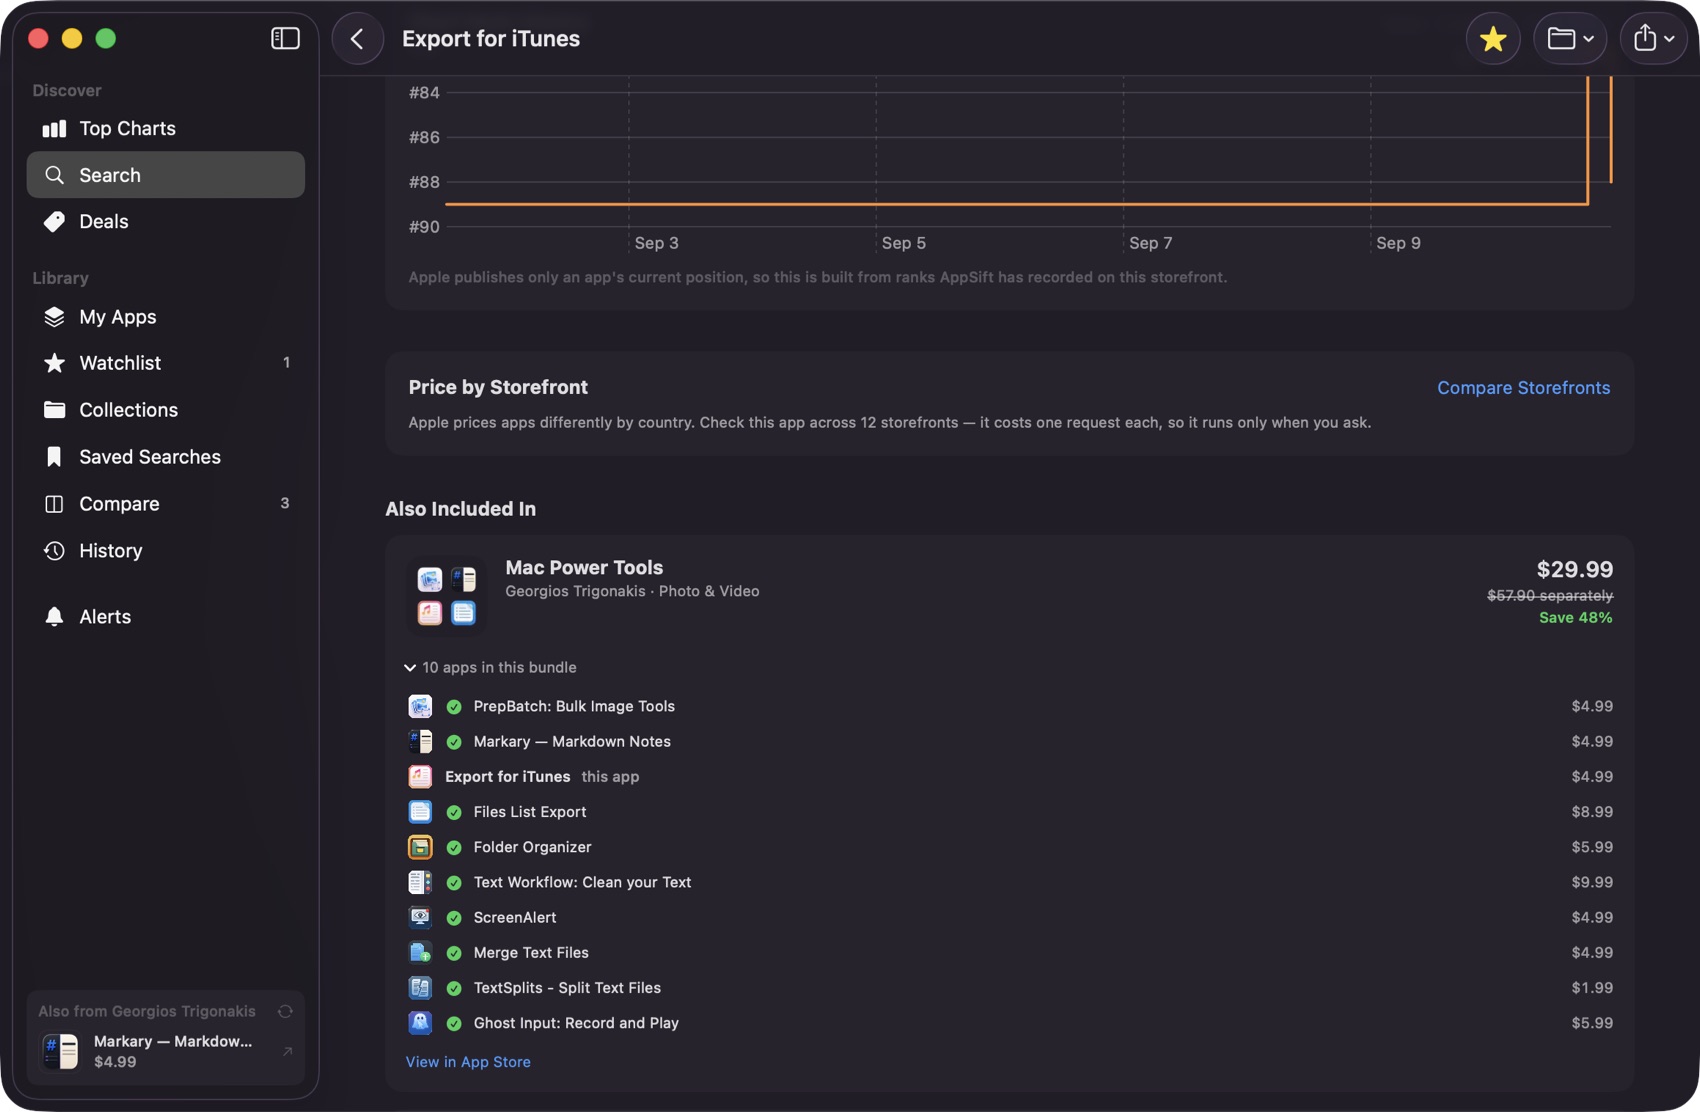Screen dimensions: 1700x1112
Task: Click the Text Workflow app icon
Action: pyautogui.click(x=420, y=882)
